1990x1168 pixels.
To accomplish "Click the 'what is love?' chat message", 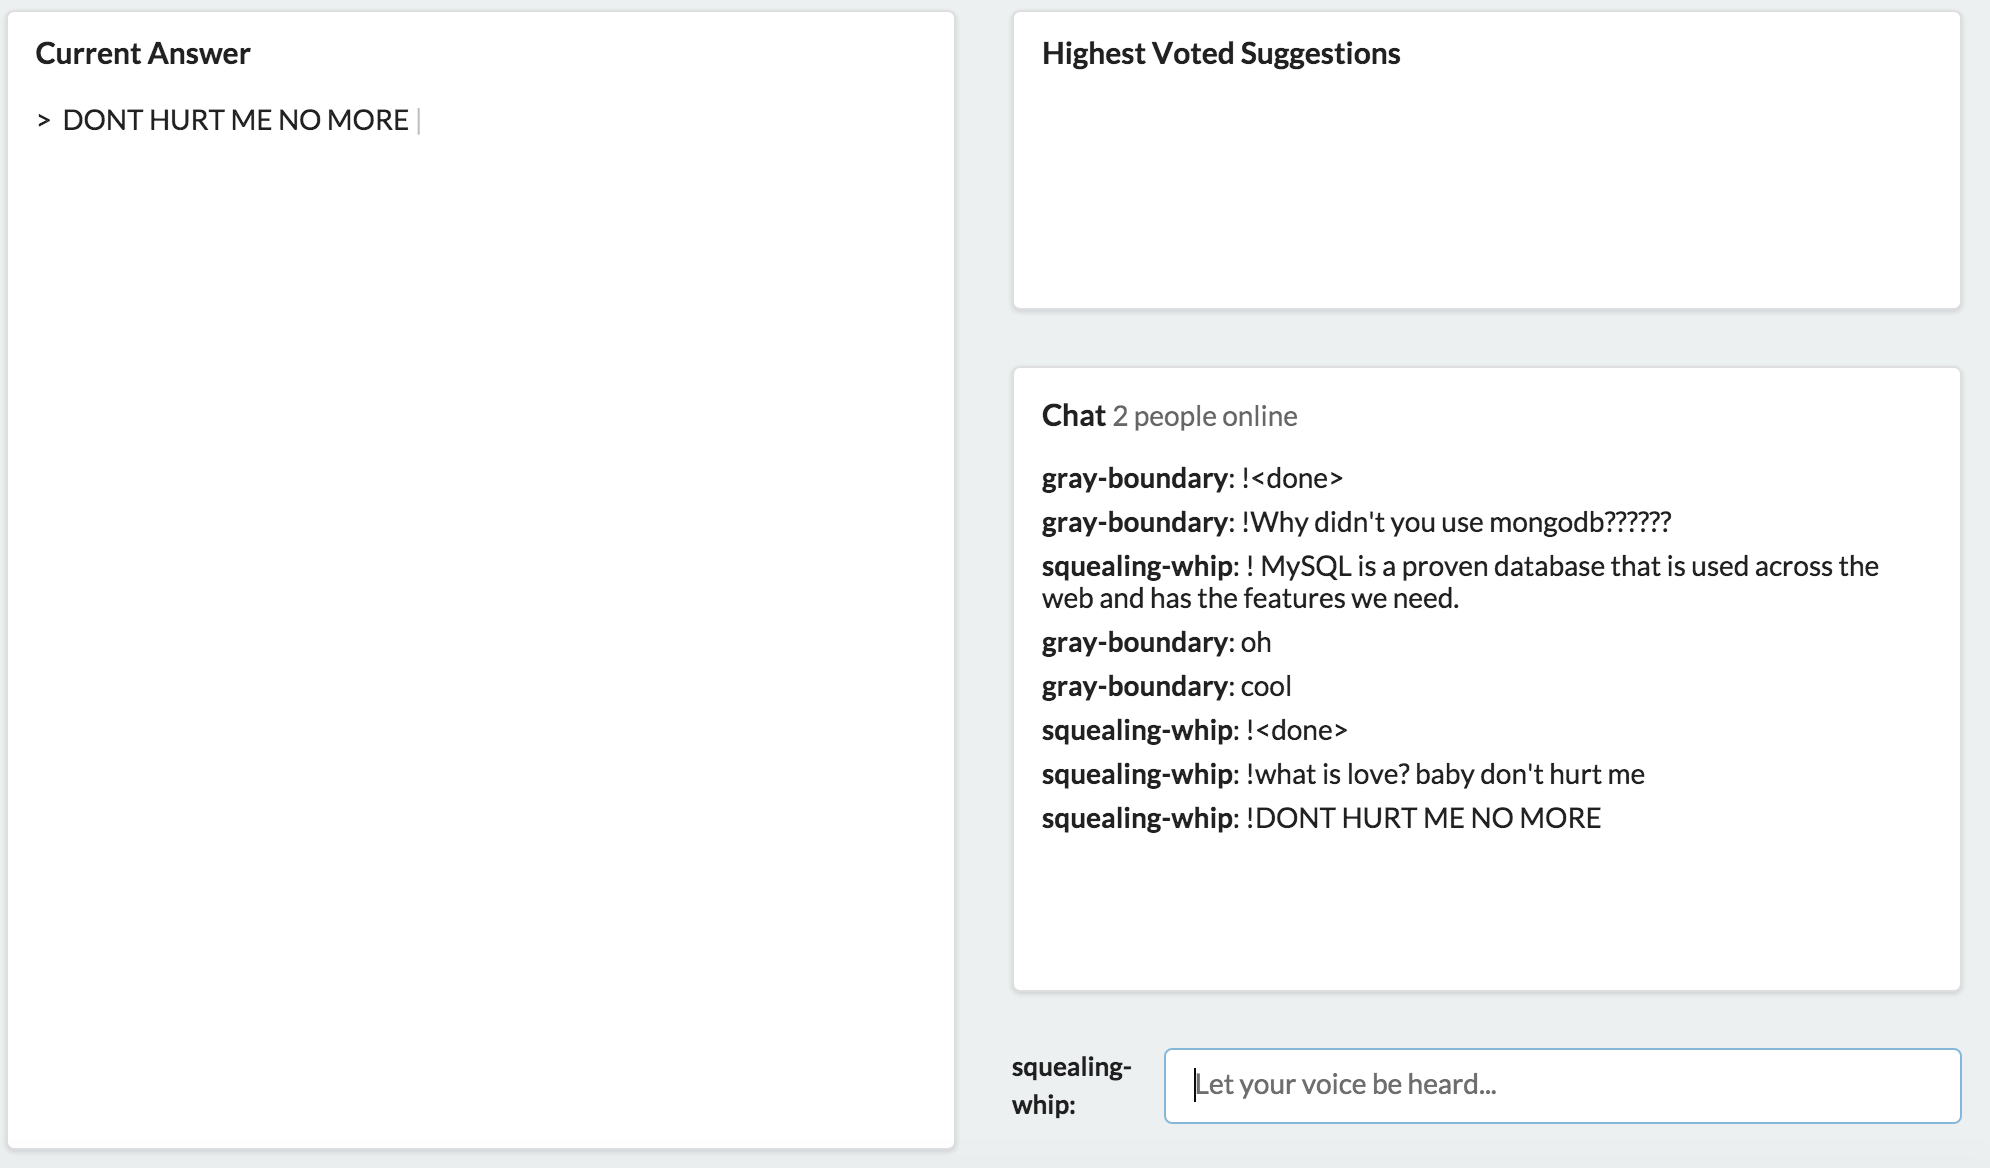I will click(x=1445, y=774).
